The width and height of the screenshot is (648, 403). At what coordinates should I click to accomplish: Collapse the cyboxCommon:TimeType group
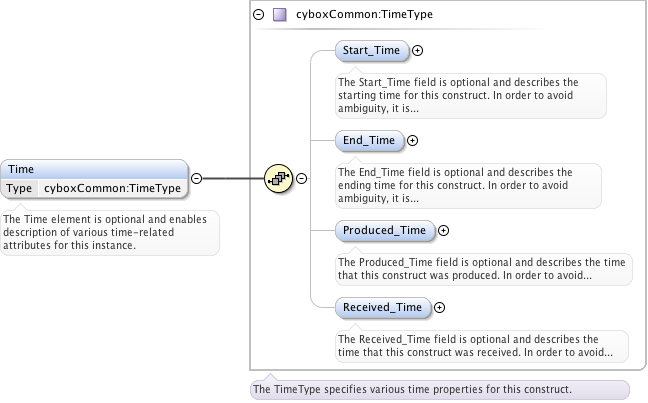click(259, 15)
